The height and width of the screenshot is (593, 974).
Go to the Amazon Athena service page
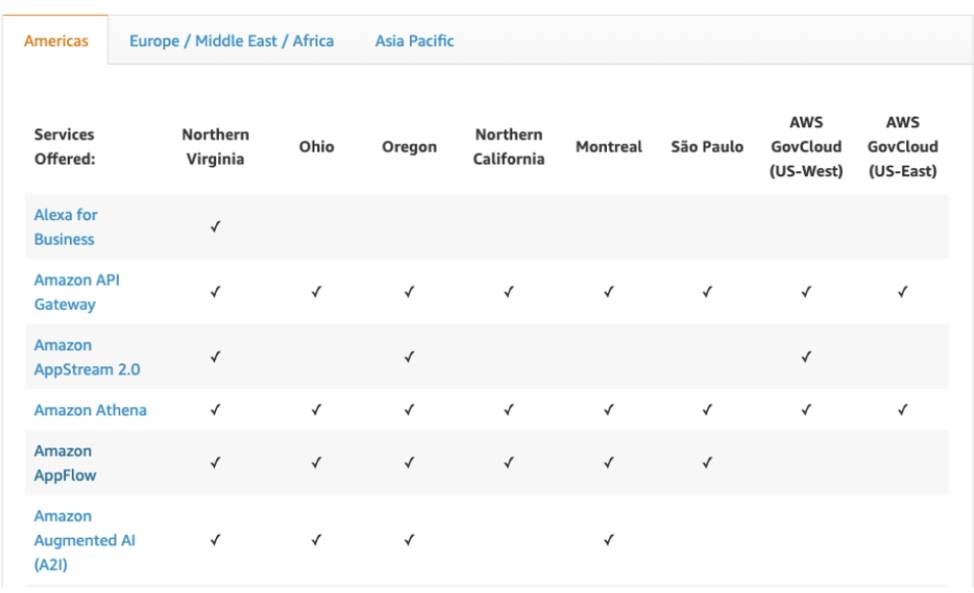(90, 410)
